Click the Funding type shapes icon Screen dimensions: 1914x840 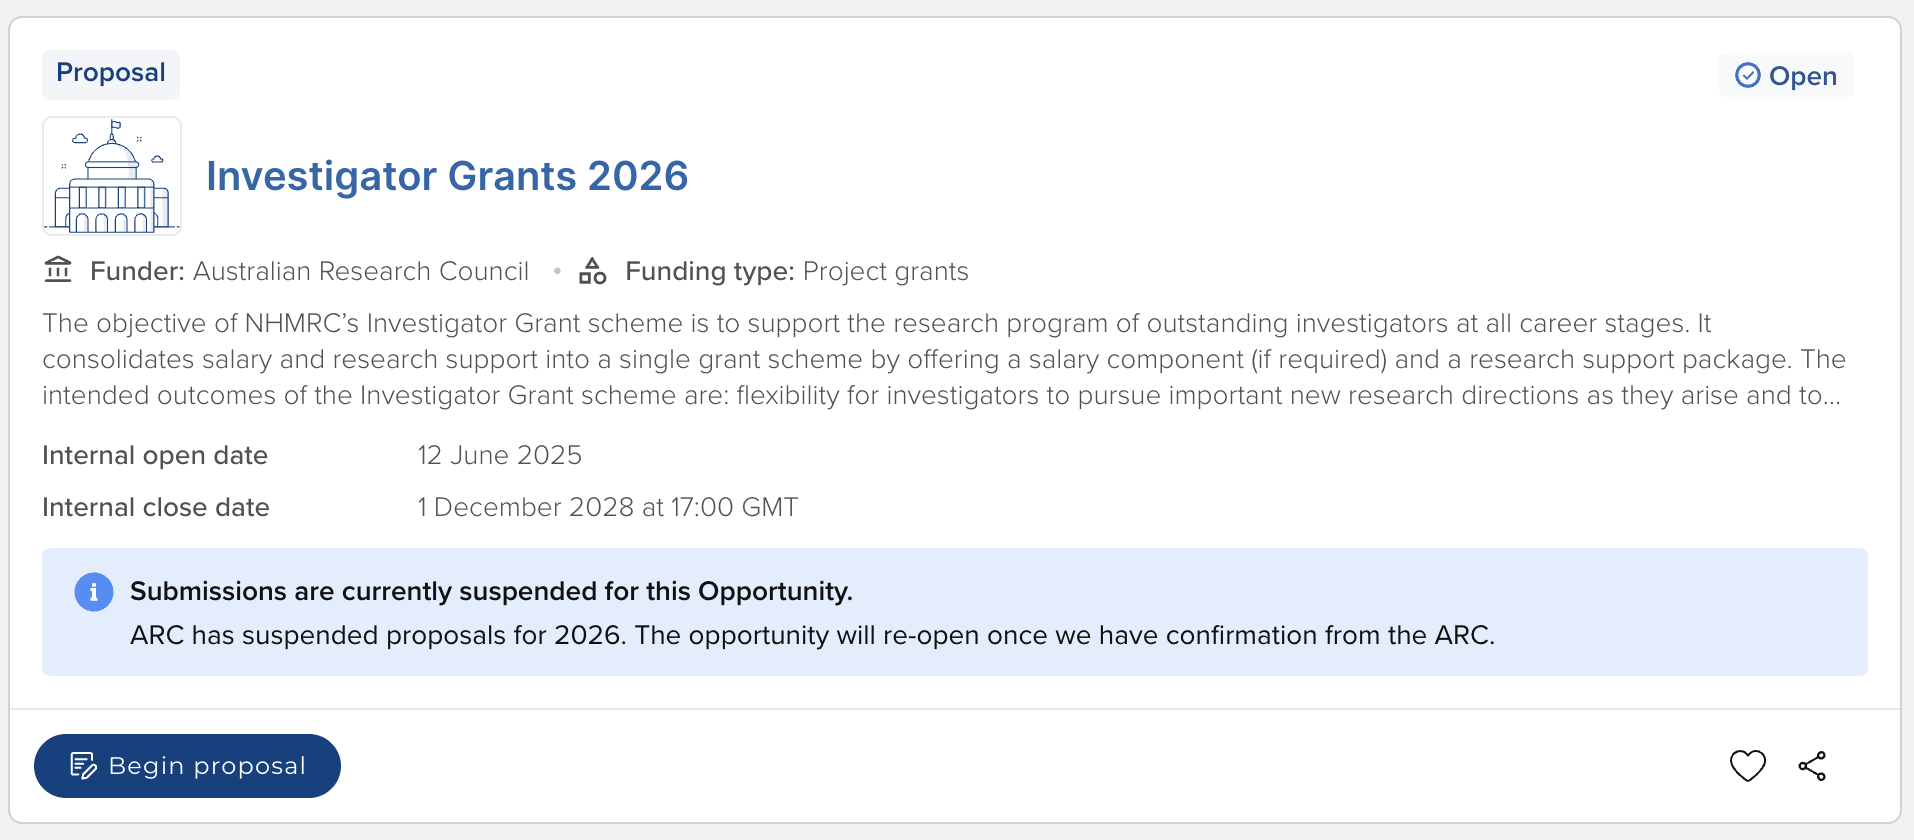pyautogui.click(x=593, y=271)
